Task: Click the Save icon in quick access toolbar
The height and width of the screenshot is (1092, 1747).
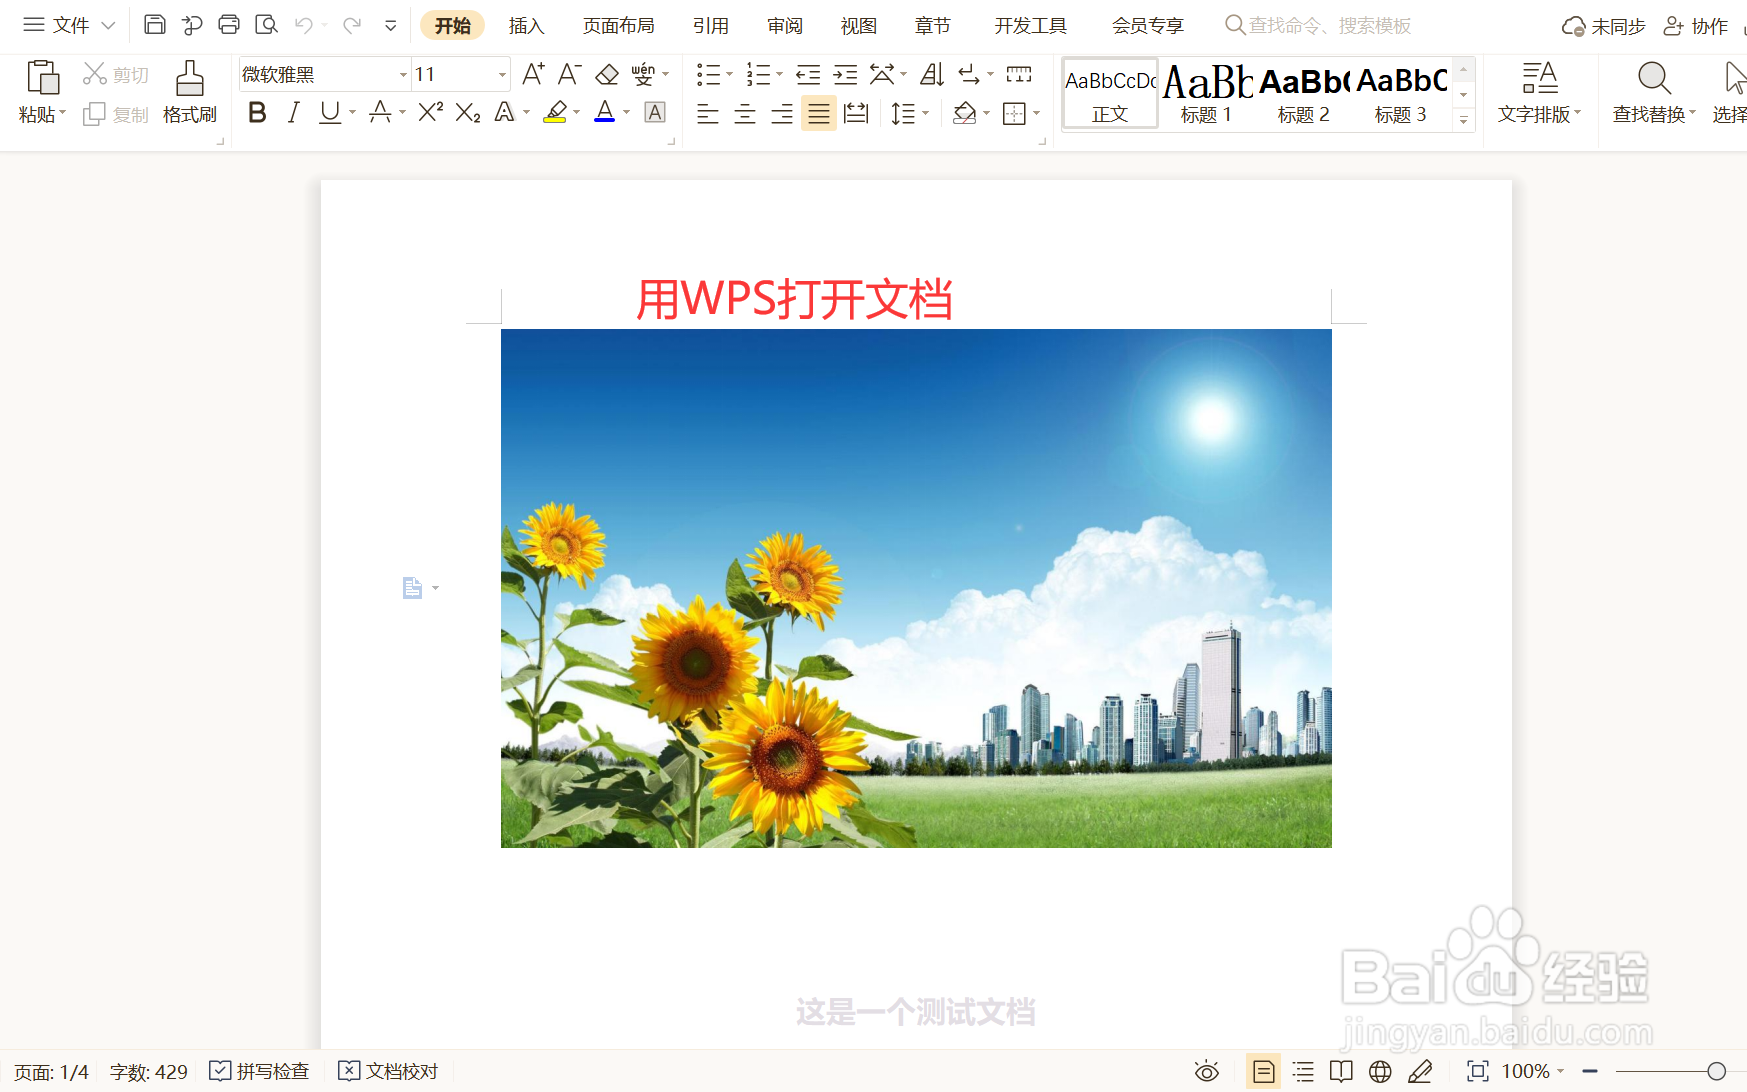Action: (x=155, y=25)
